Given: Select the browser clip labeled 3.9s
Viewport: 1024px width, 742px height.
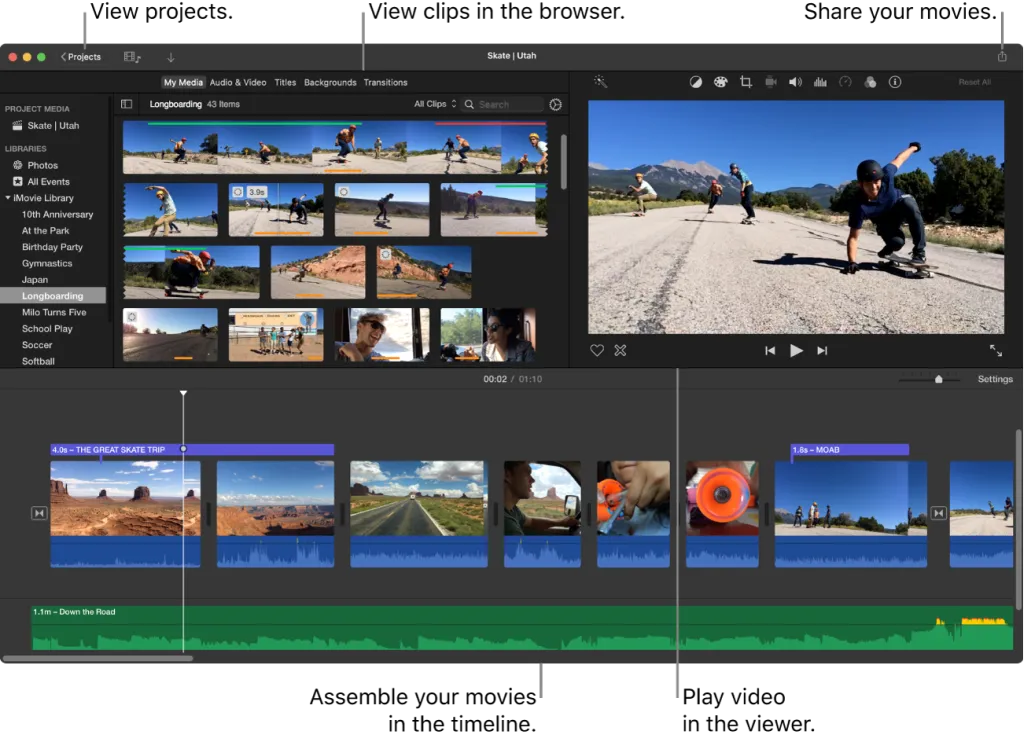Looking at the screenshot, I should coord(276,209).
